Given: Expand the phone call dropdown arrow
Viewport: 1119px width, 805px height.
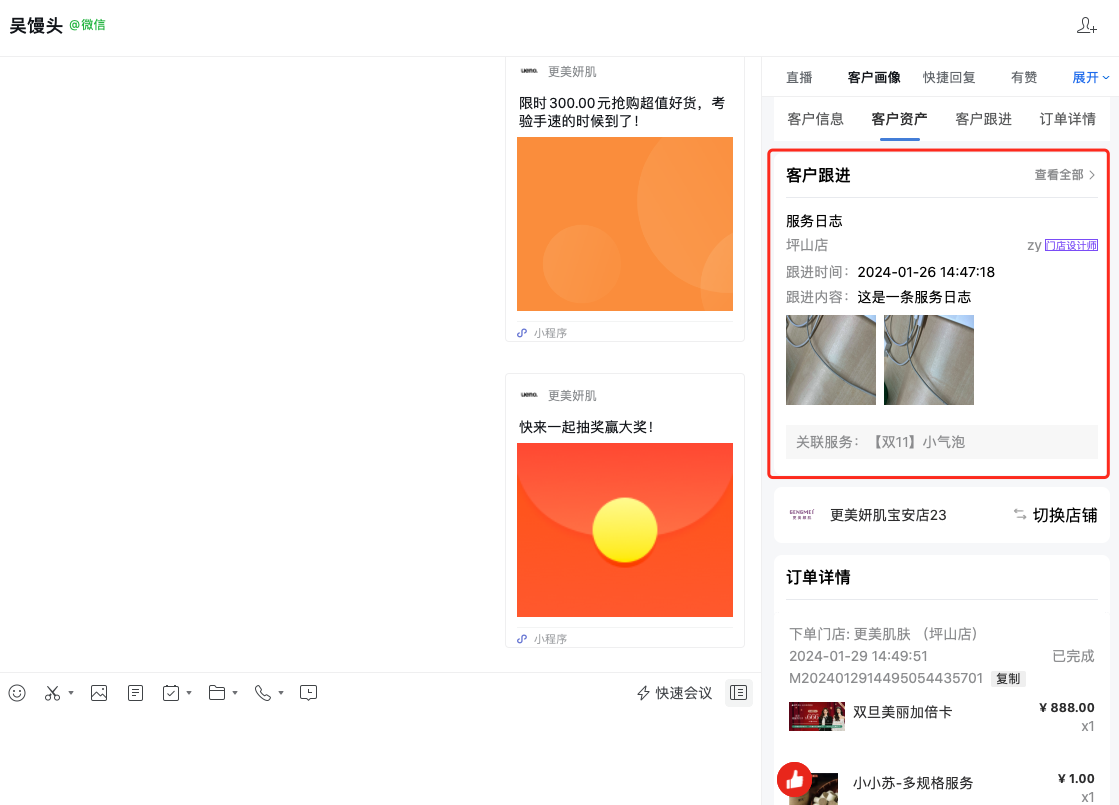Looking at the screenshot, I should [x=281, y=693].
